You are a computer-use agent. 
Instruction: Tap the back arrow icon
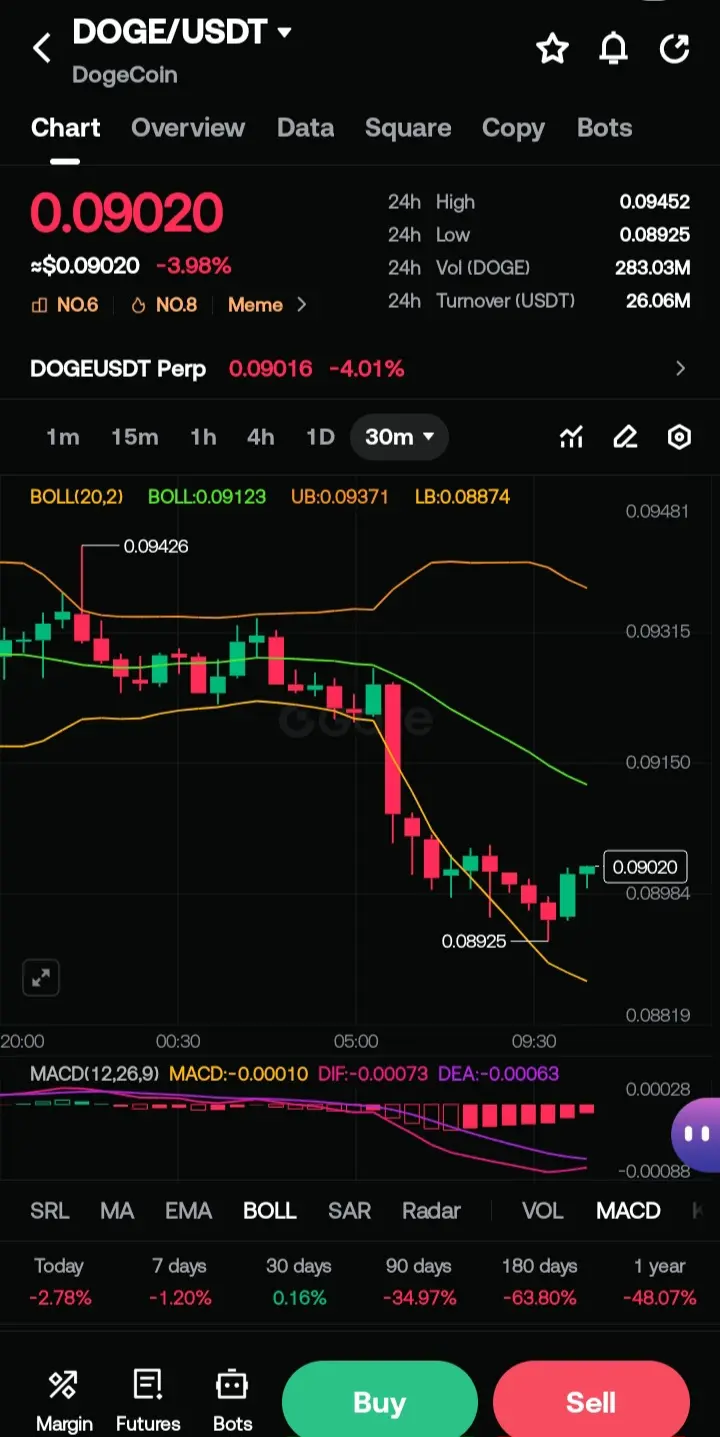[x=41, y=48]
